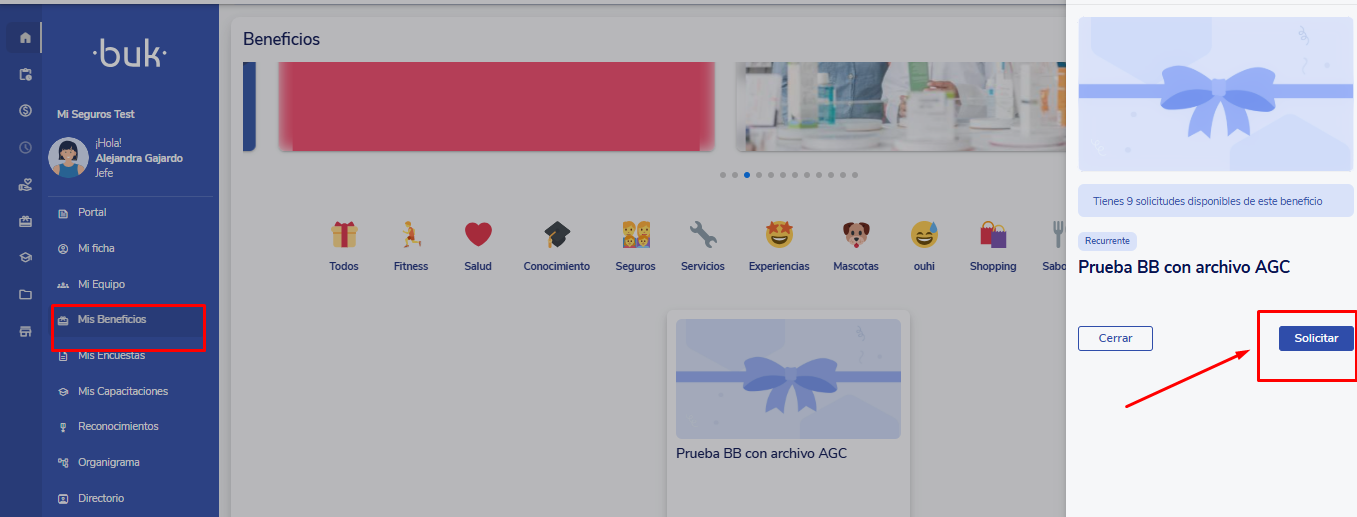Click the Cerrar button
The image size is (1357, 517).
pyautogui.click(x=1115, y=339)
